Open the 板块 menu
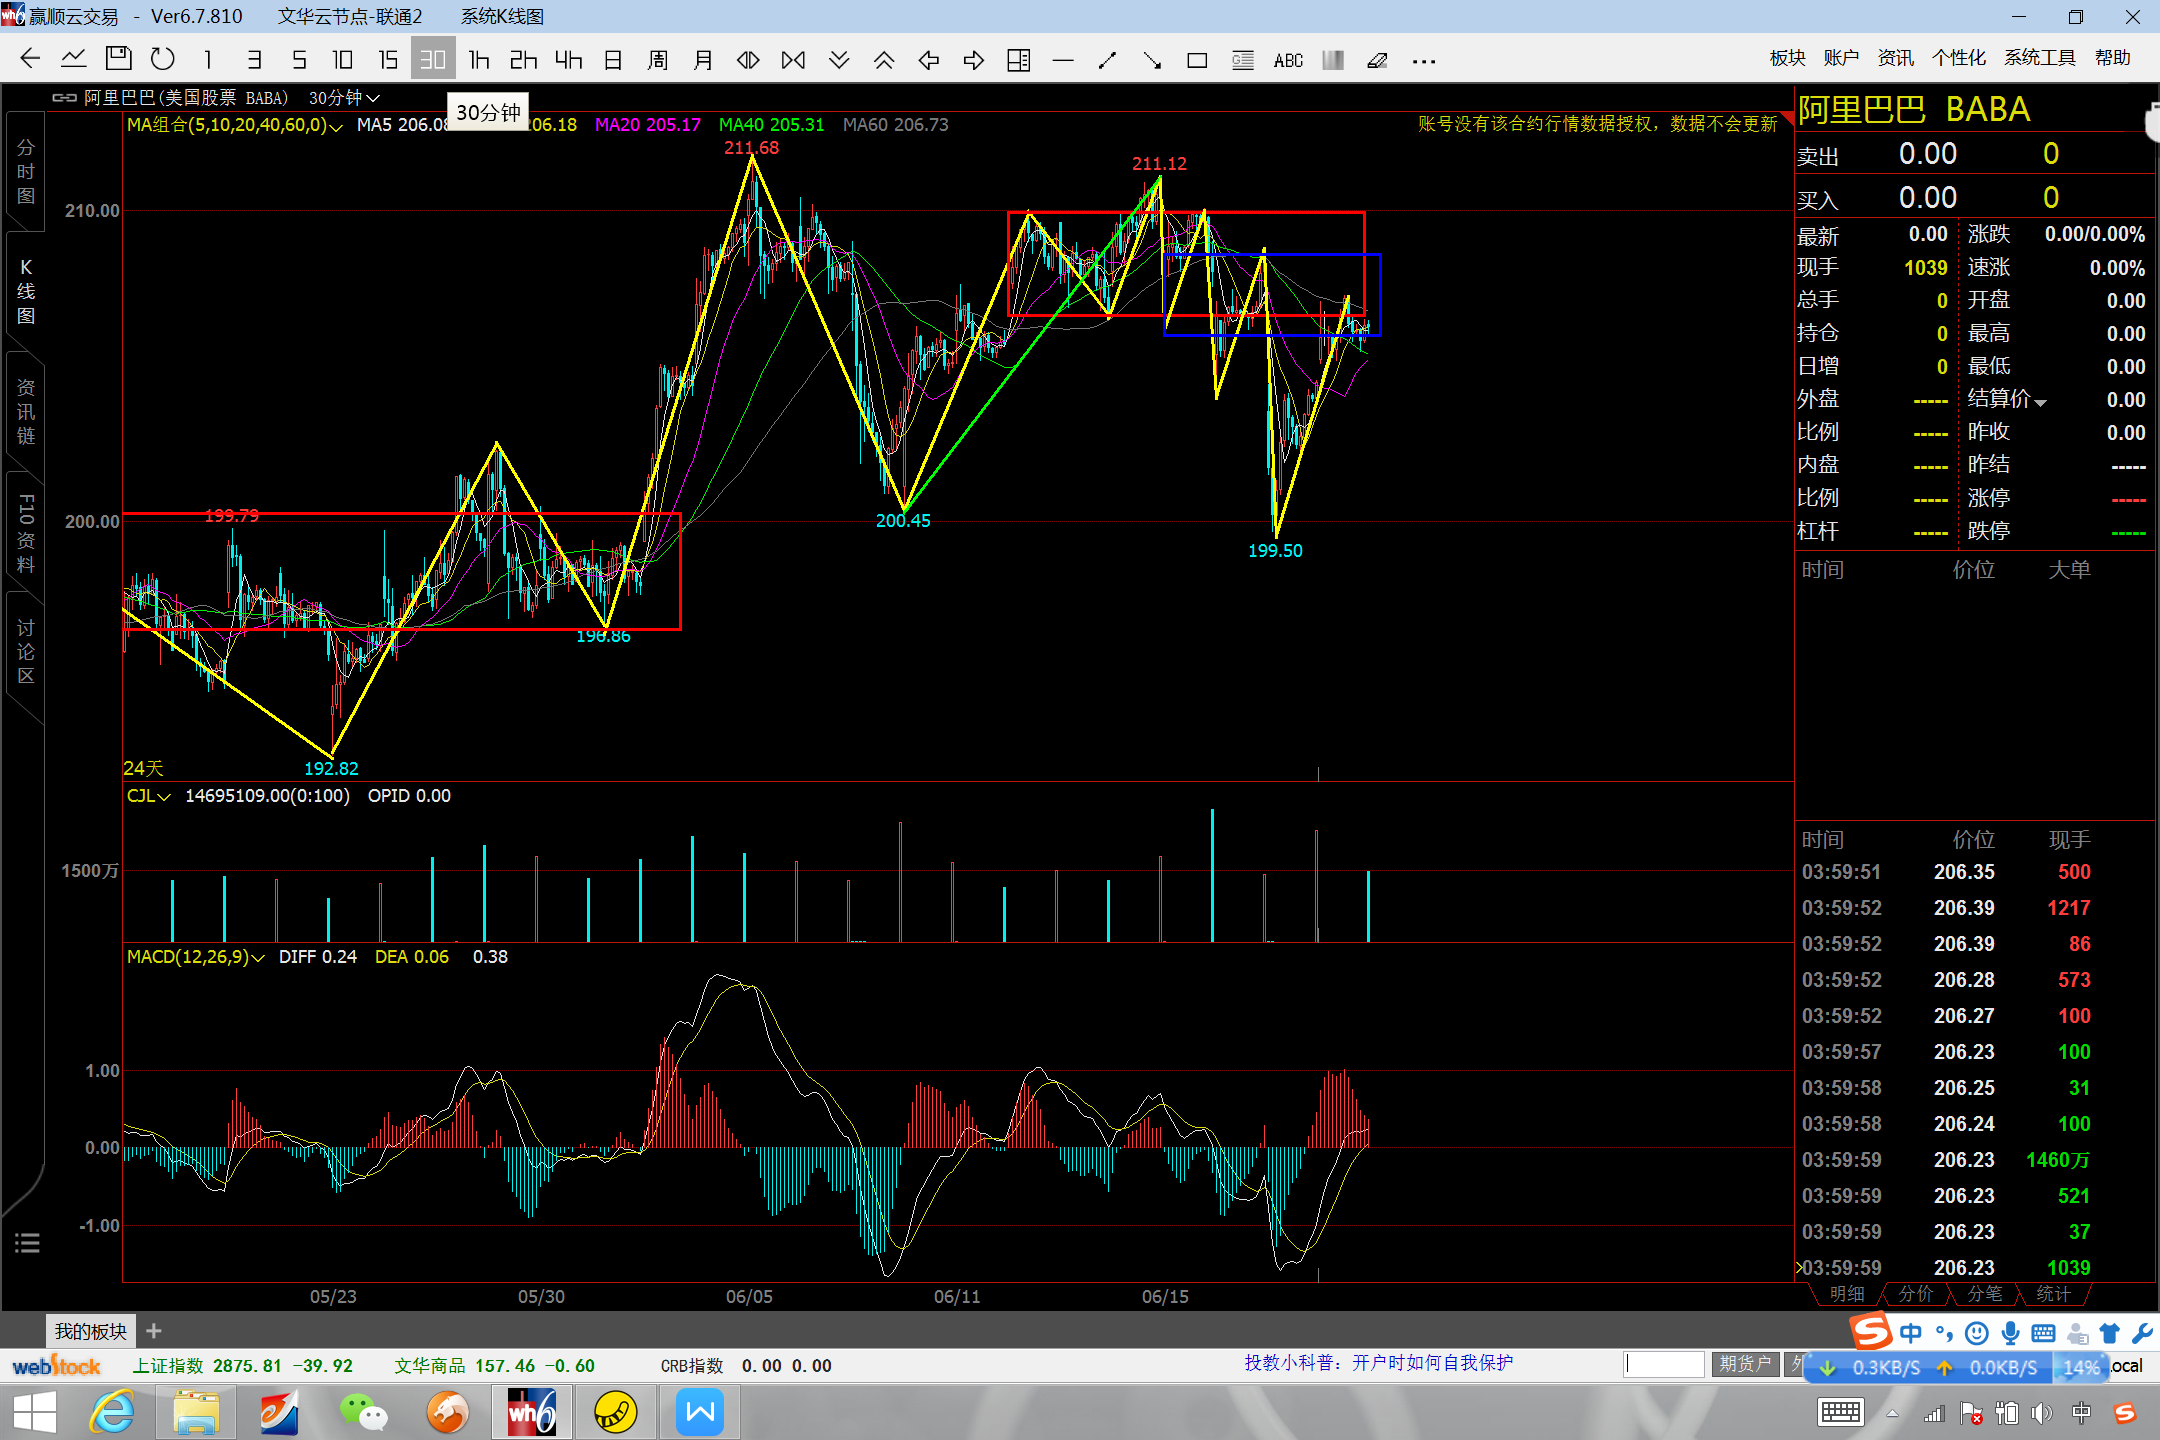This screenshot has height=1440, width=2160. (1787, 58)
